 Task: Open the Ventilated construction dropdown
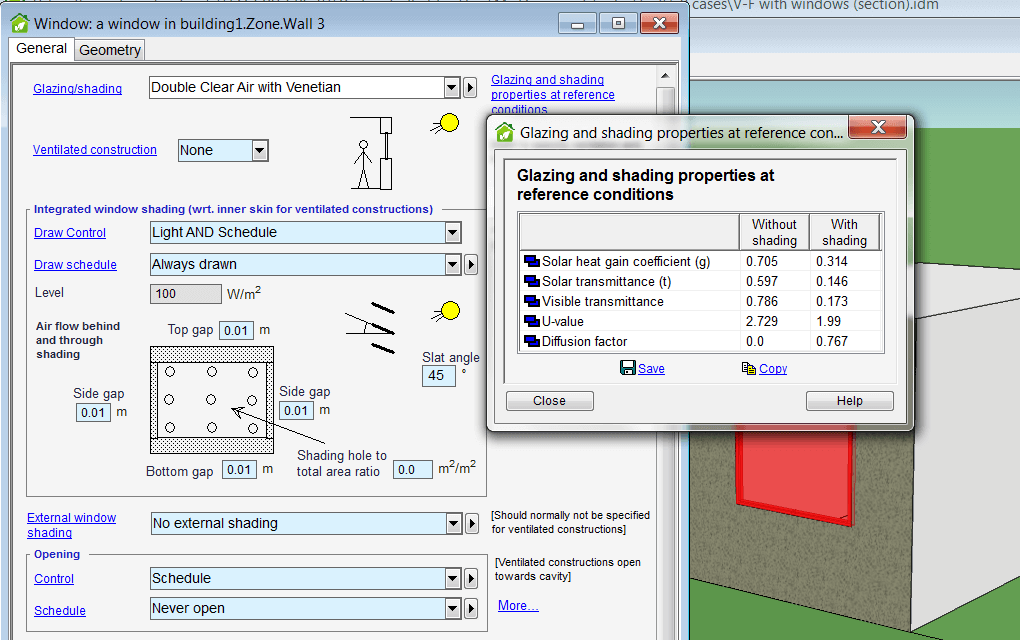coord(260,150)
